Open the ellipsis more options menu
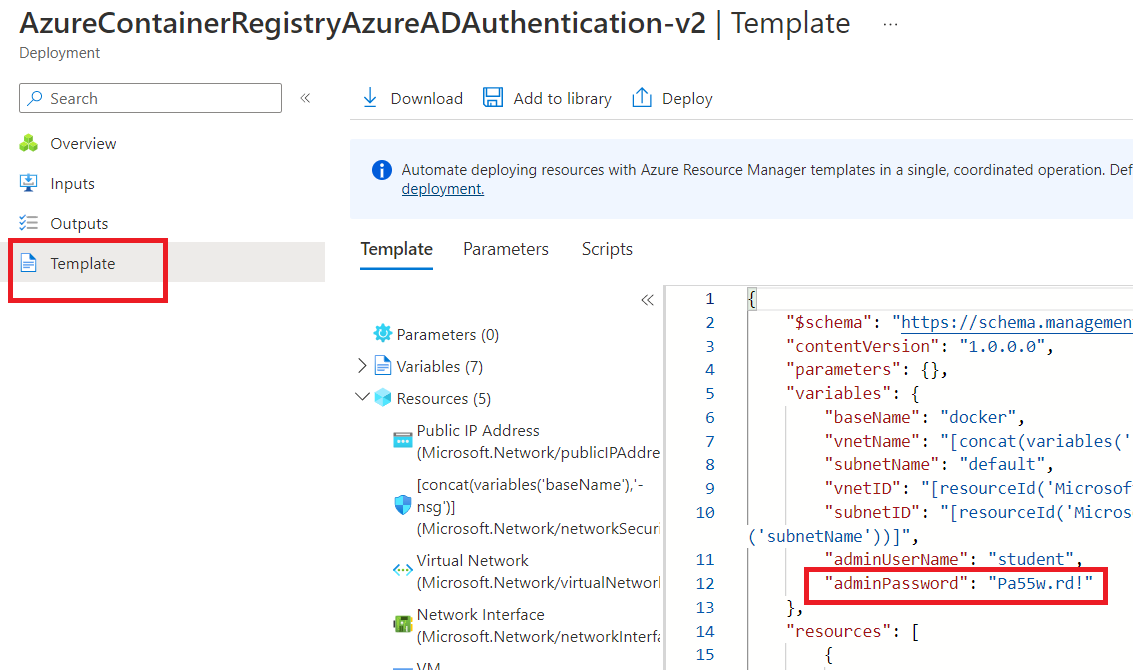1133x670 pixels. point(890,24)
